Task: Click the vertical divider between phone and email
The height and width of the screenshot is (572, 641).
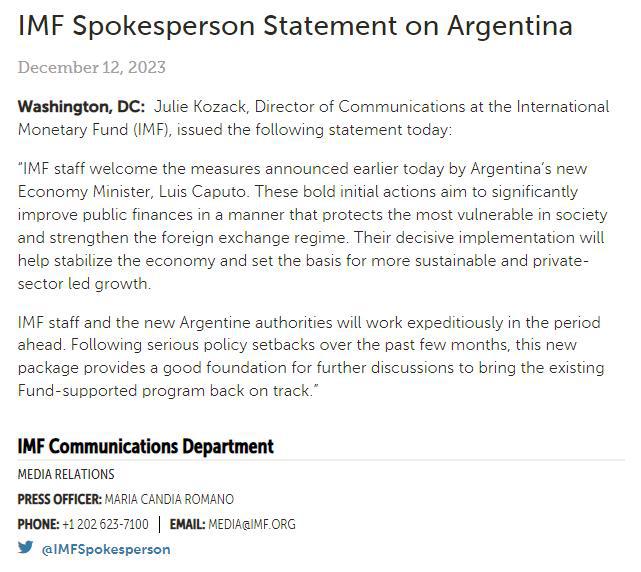Action: coord(159,524)
